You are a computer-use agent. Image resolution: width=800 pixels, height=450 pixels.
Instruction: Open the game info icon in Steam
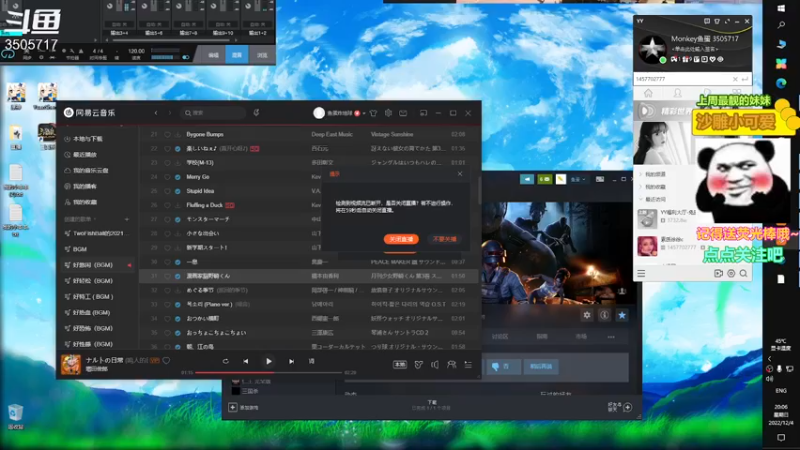point(604,315)
